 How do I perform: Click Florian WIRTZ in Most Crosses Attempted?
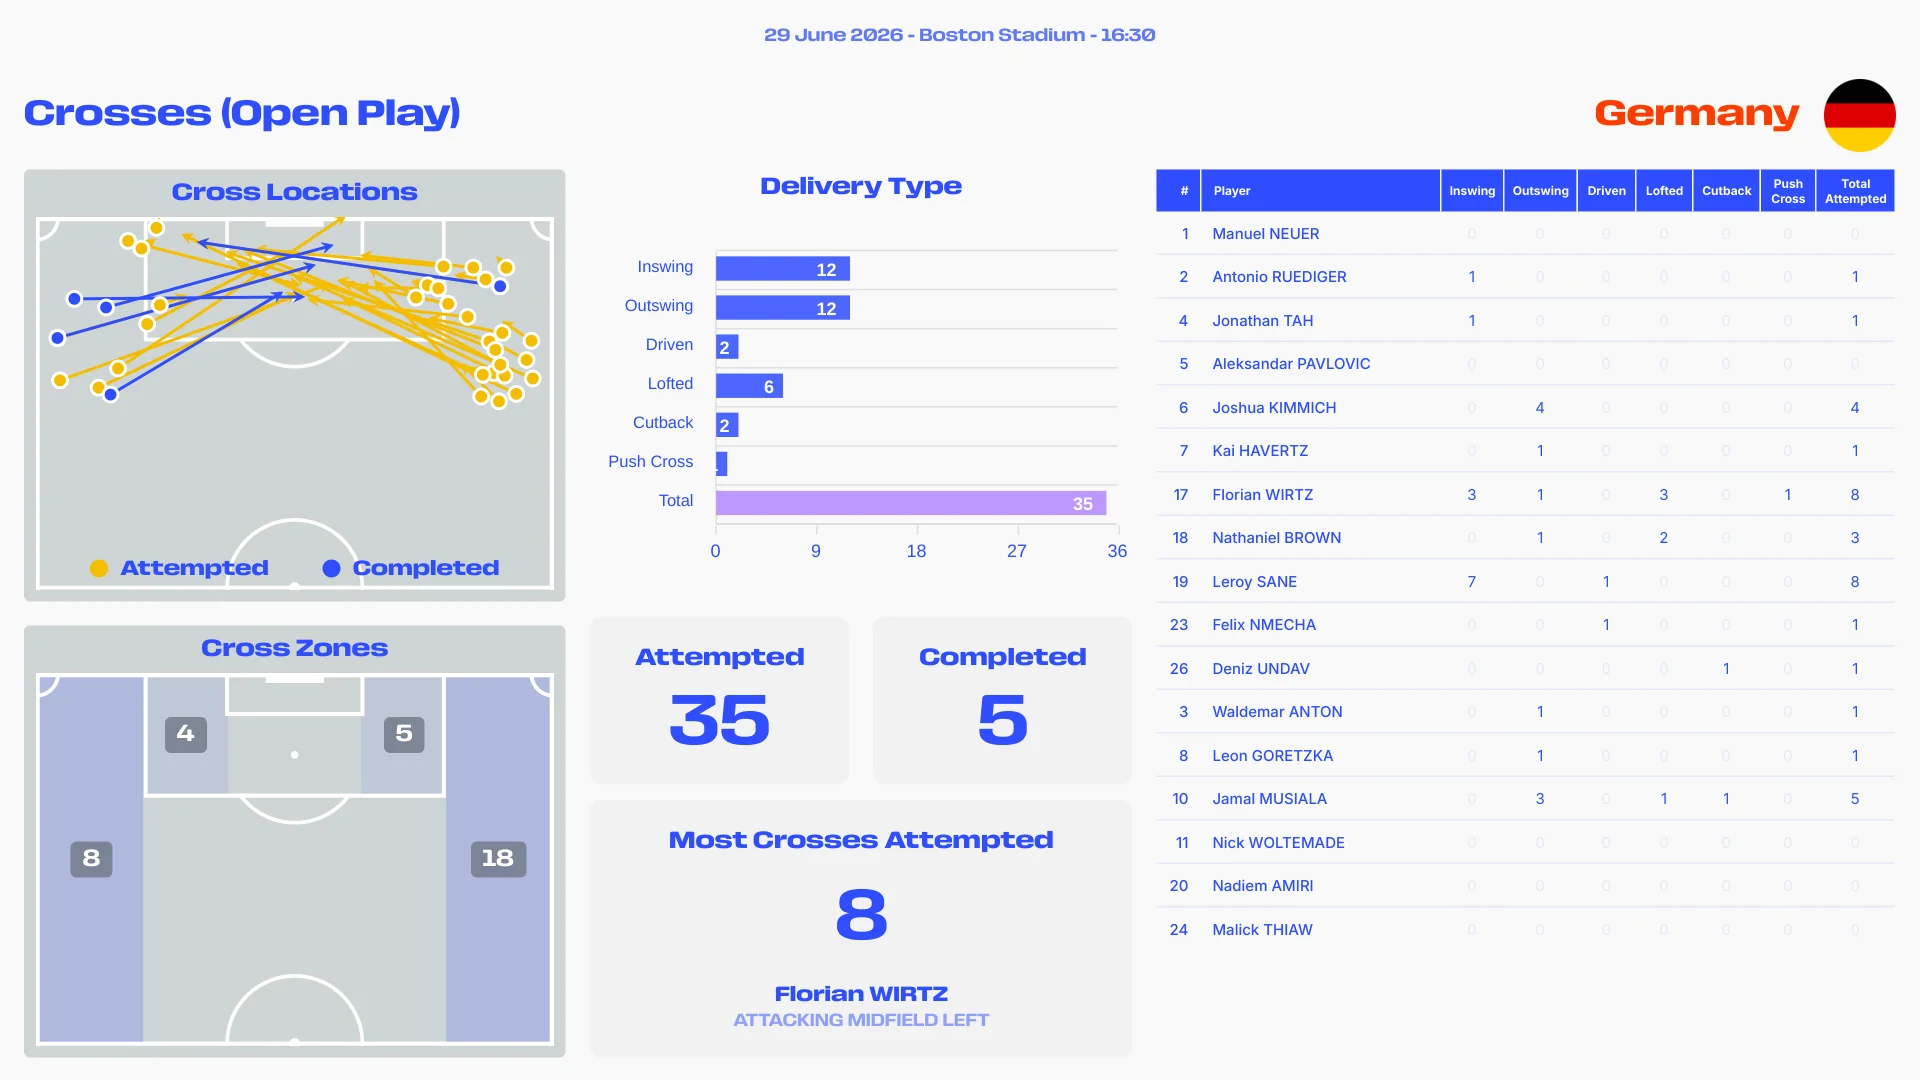(x=861, y=994)
